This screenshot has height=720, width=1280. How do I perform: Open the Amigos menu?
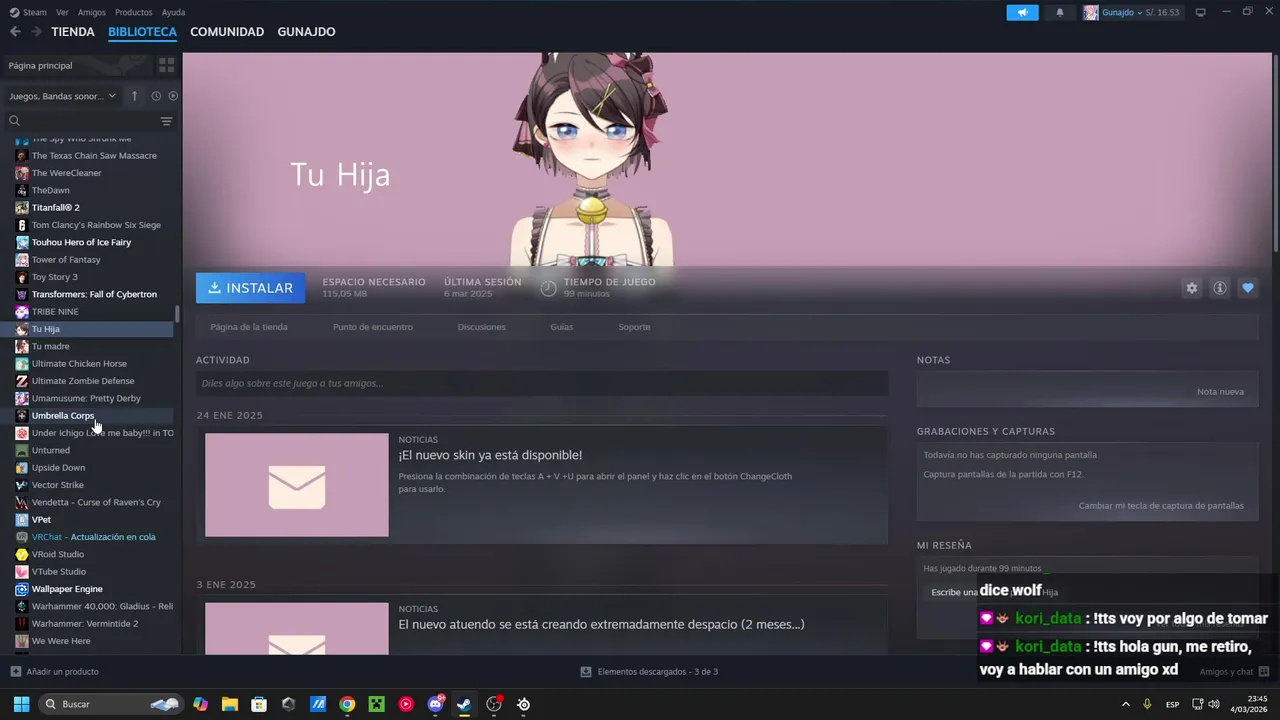tap(92, 12)
